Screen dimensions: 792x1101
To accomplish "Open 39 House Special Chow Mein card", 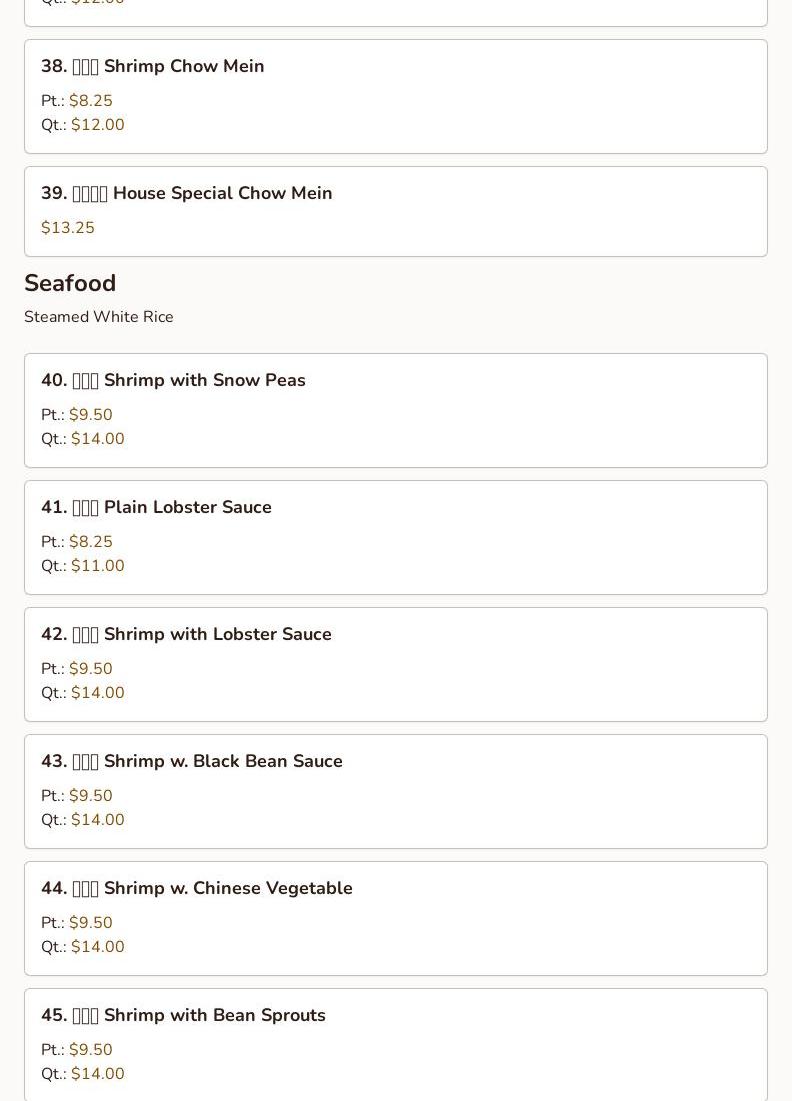I will pyautogui.click(x=395, y=211).
